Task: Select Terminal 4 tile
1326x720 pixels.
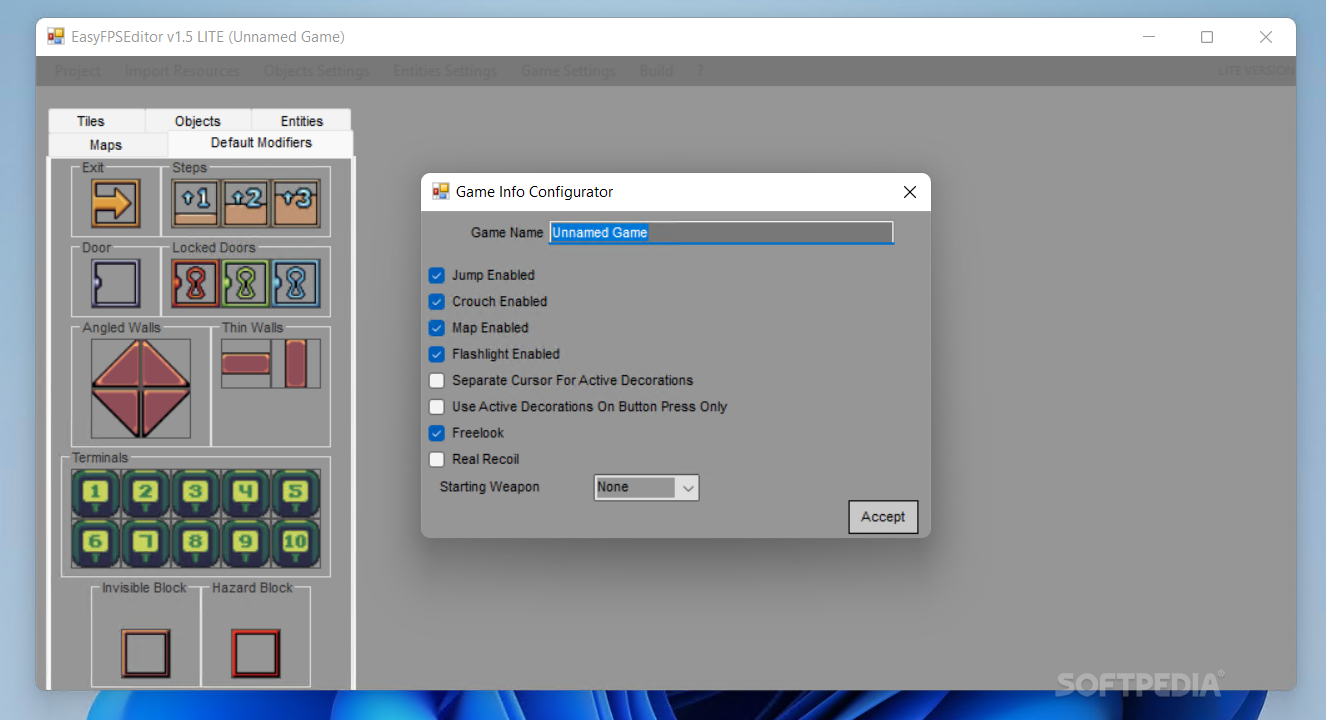Action: pos(246,494)
